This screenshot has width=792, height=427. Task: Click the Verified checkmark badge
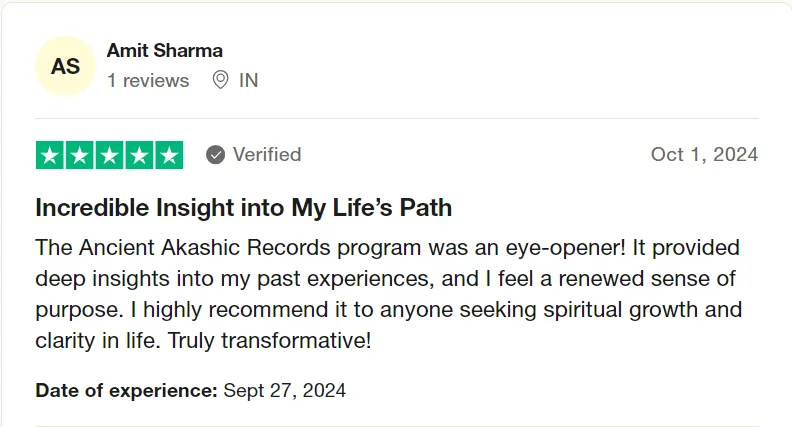point(215,155)
